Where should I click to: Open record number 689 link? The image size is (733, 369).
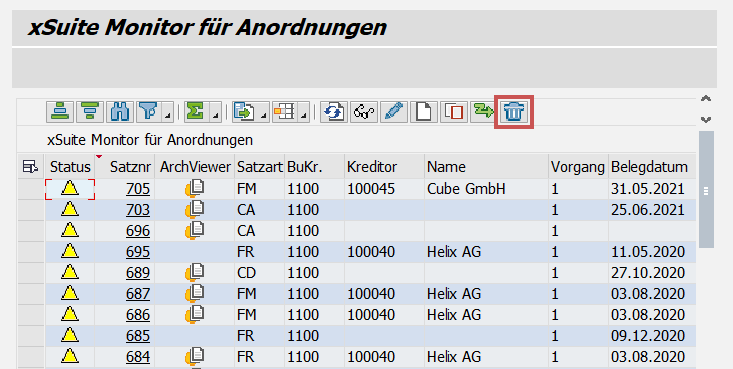(x=138, y=273)
